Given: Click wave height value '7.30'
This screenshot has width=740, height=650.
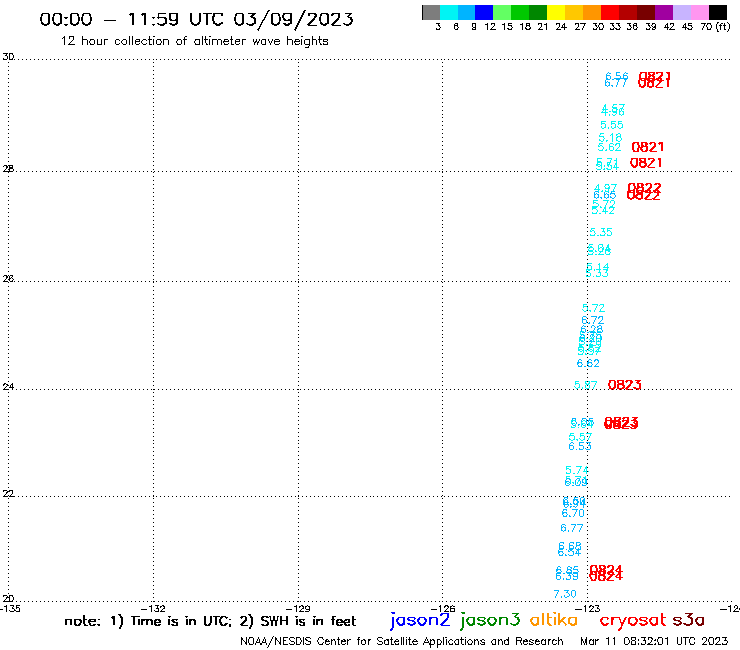Looking at the screenshot, I should pyautogui.click(x=565, y=594).
